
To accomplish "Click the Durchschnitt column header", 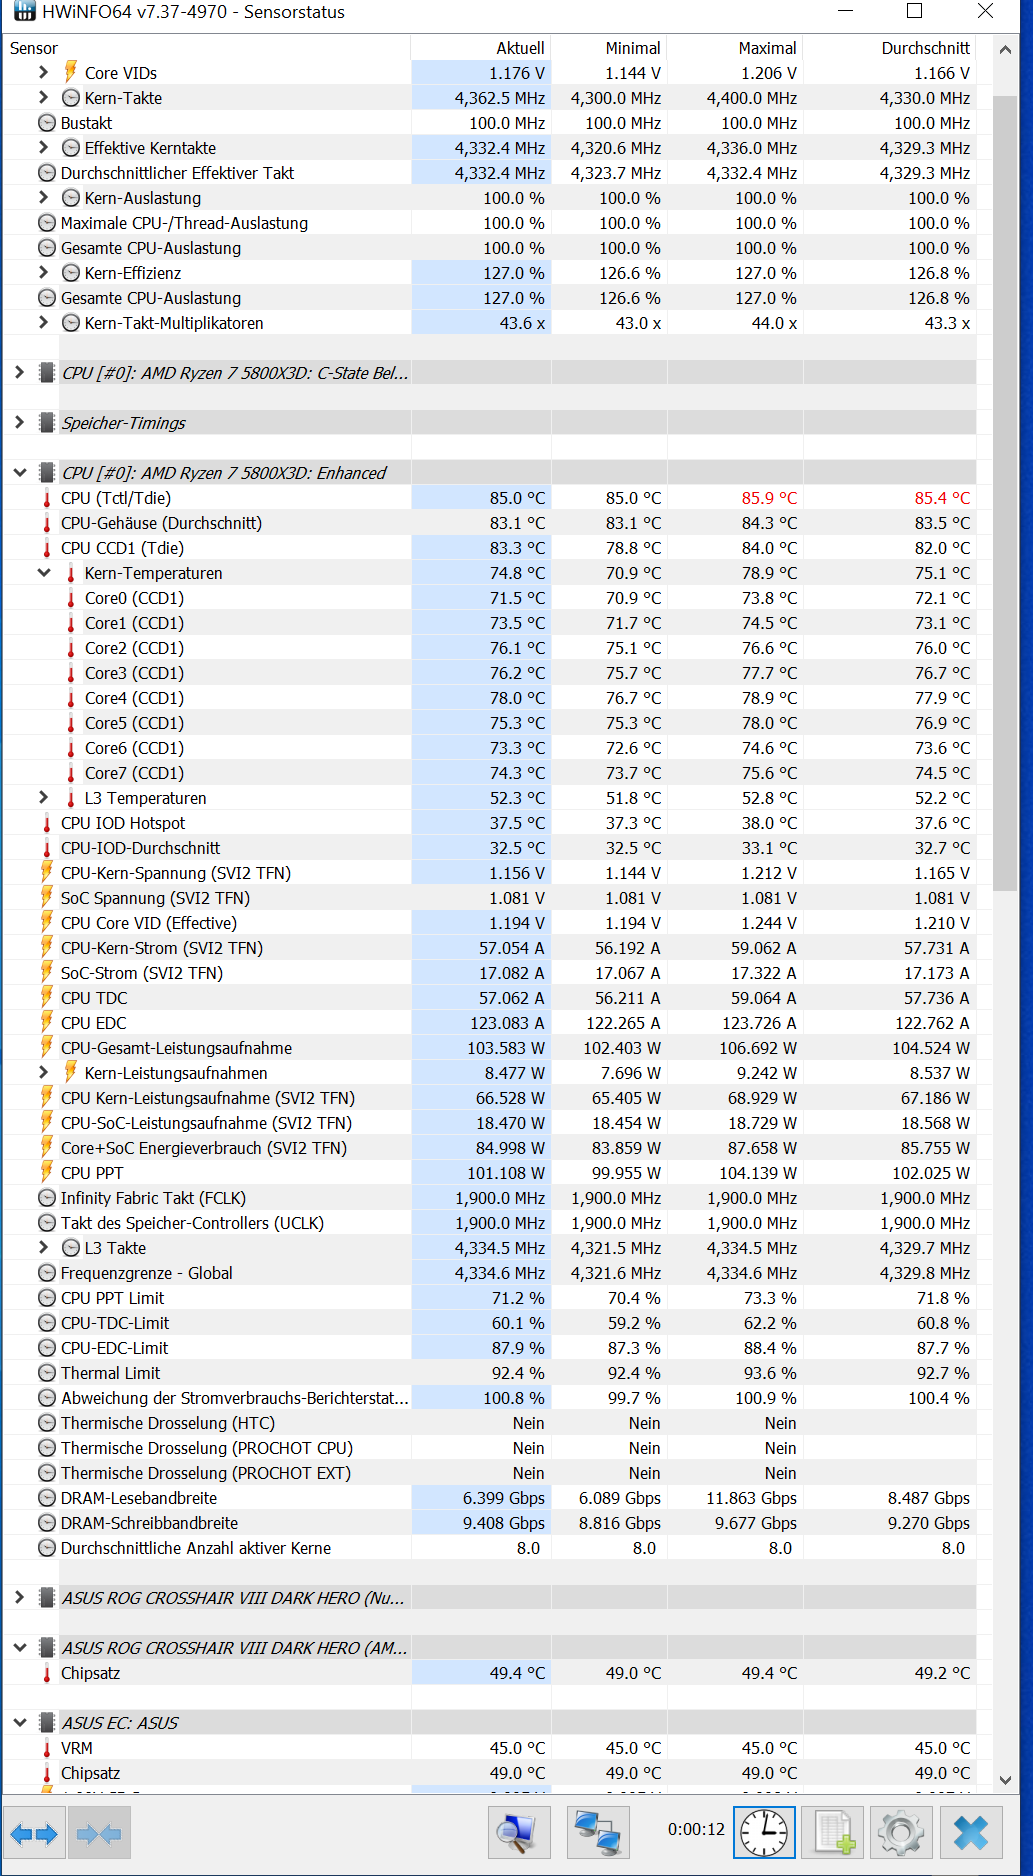I will point(889,48).
